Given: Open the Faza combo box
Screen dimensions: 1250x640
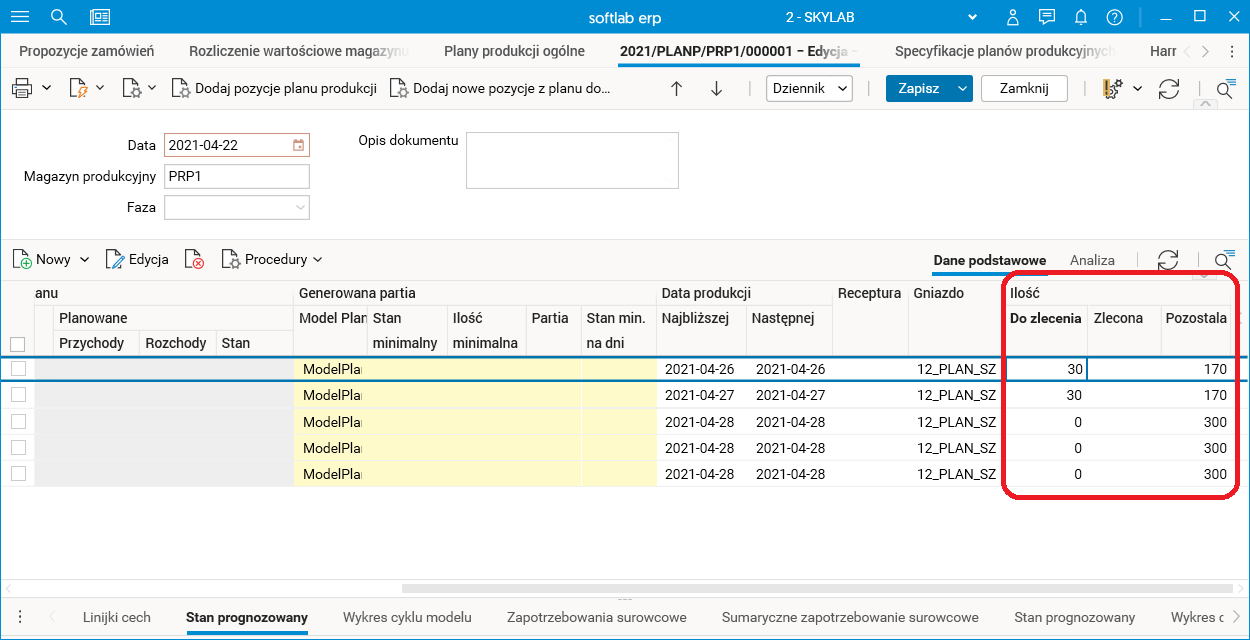Looking at the screenshot, I should (237, 207).
